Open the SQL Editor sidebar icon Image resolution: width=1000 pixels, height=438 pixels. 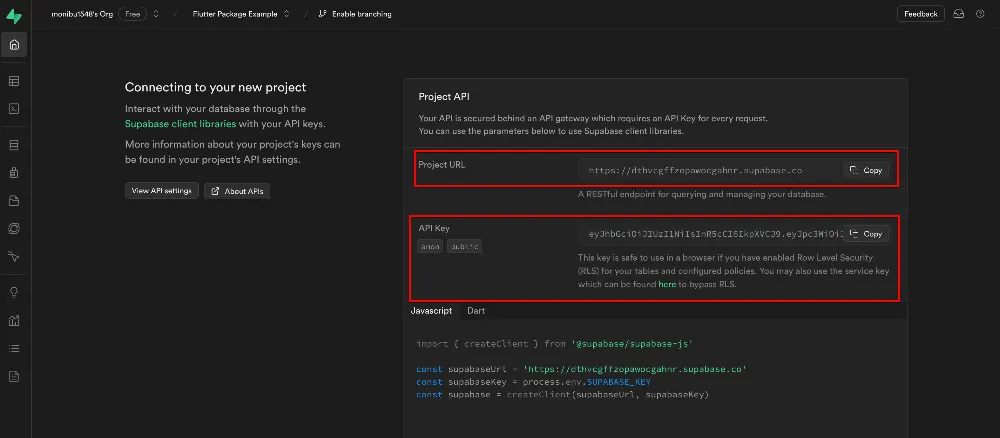coord(14,108)
